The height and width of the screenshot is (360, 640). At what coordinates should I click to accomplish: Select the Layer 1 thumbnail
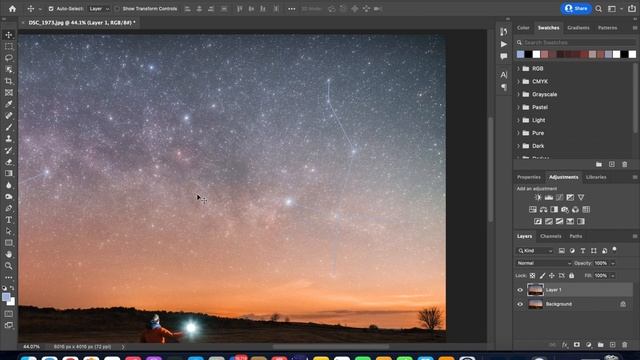[535, 290]
